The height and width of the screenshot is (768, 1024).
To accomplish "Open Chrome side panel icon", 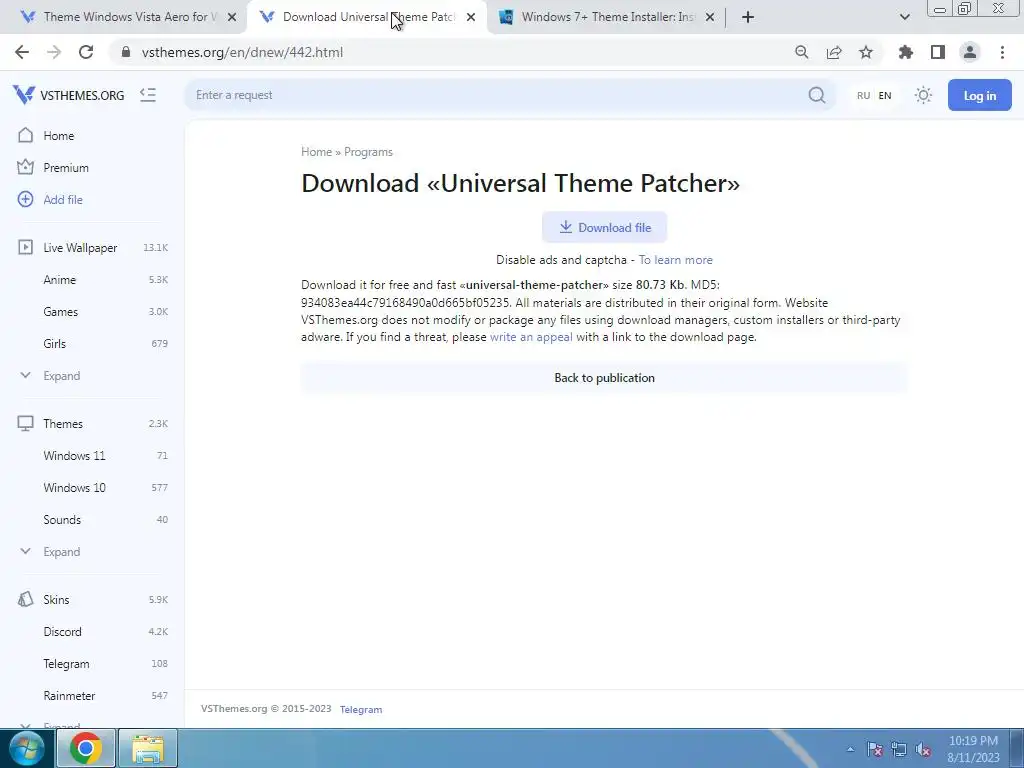I will click(938, 52).
